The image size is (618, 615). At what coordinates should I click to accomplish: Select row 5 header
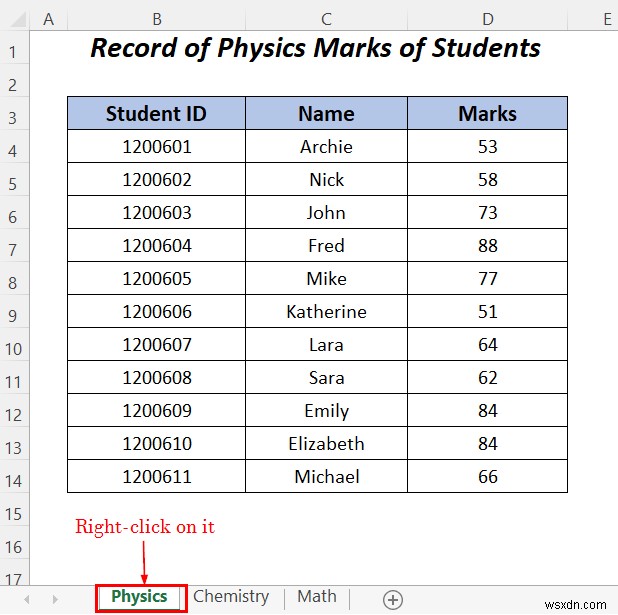(14, 179)
